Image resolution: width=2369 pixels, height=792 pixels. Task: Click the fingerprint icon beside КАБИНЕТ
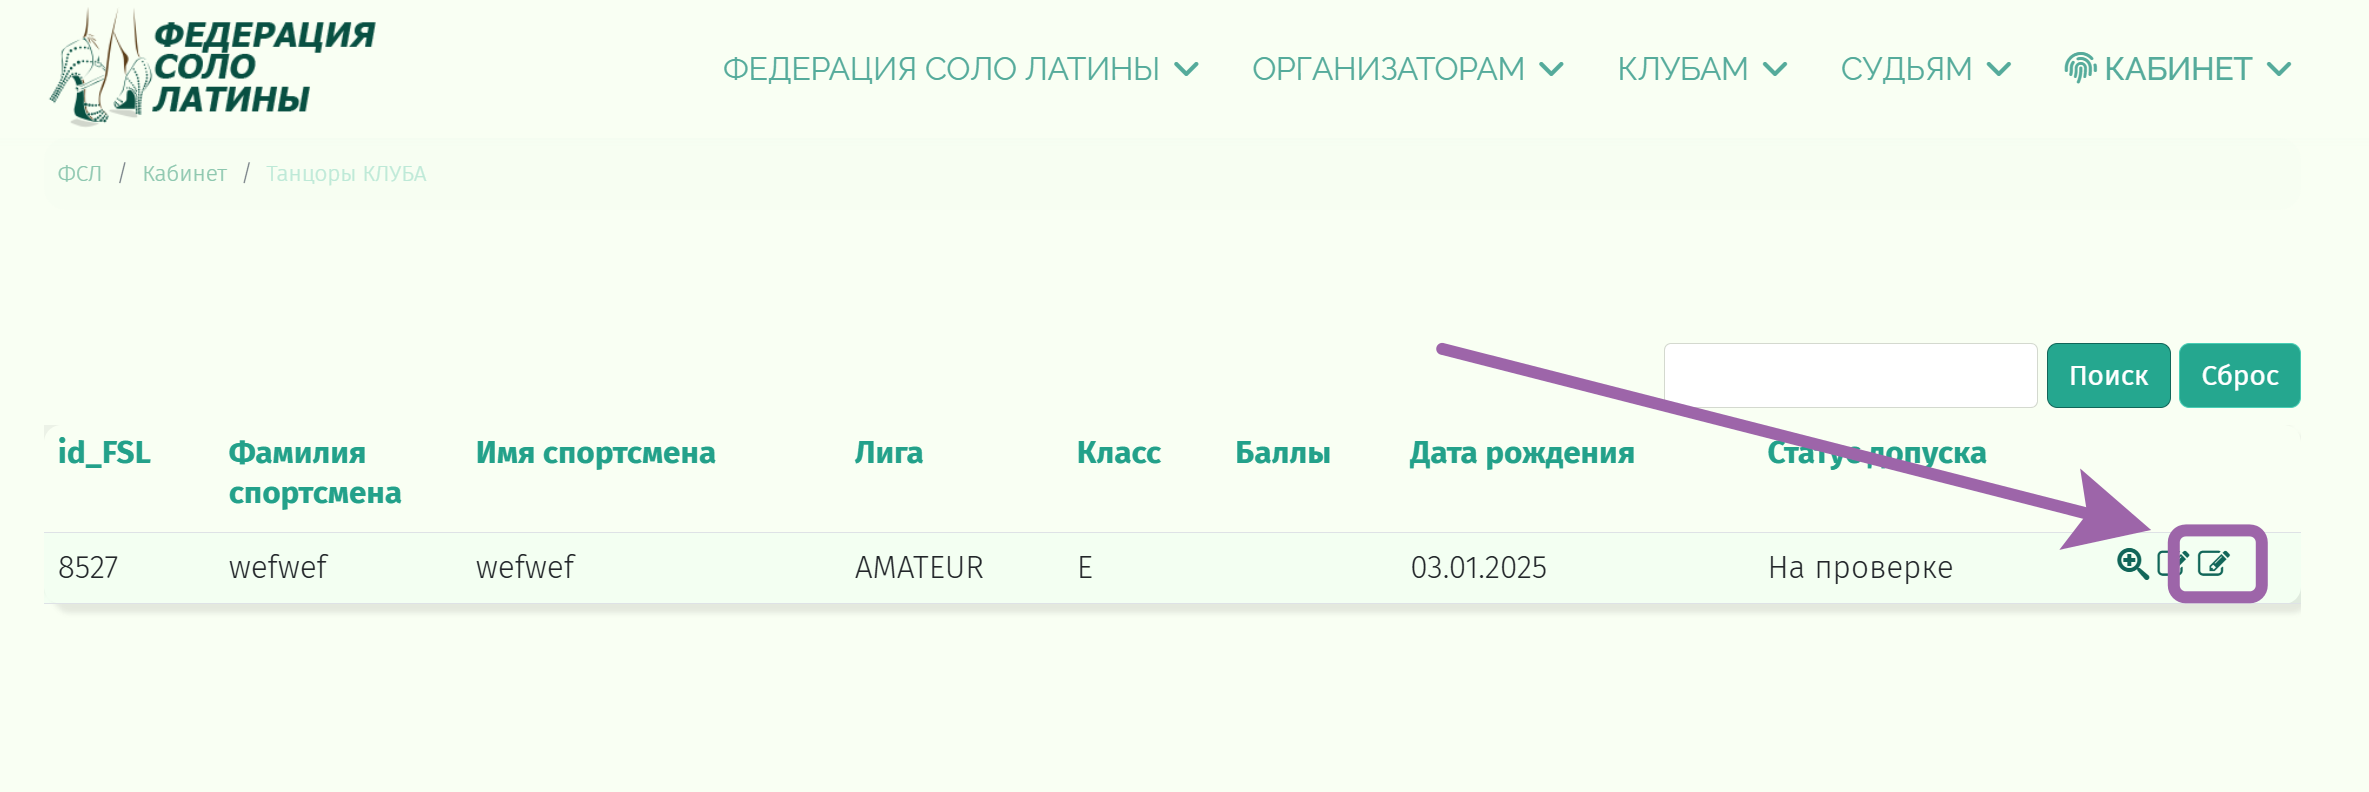click(2080, 68)
